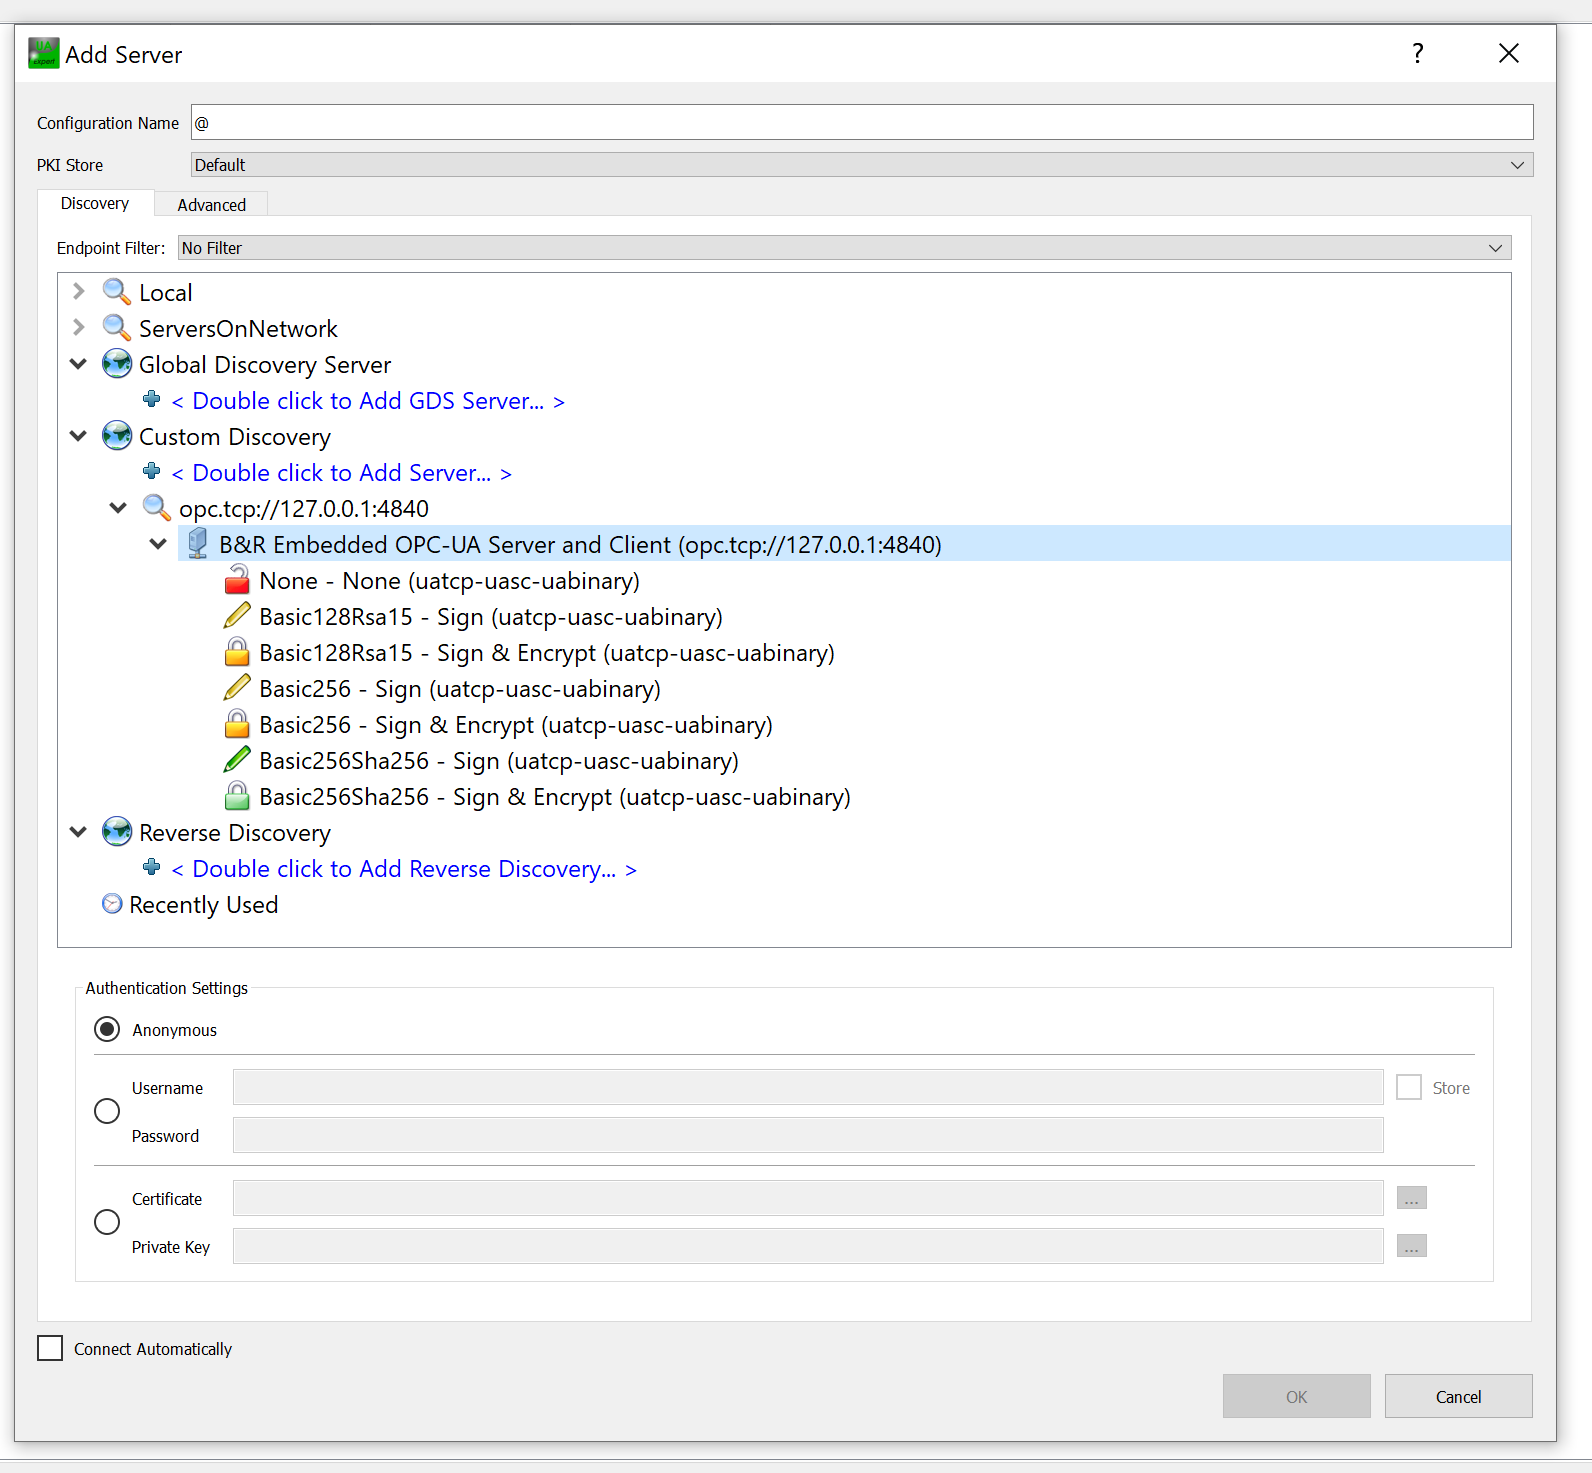Click the Custom Discovery globe icon

pyautogui.click(x=117, y=436)
